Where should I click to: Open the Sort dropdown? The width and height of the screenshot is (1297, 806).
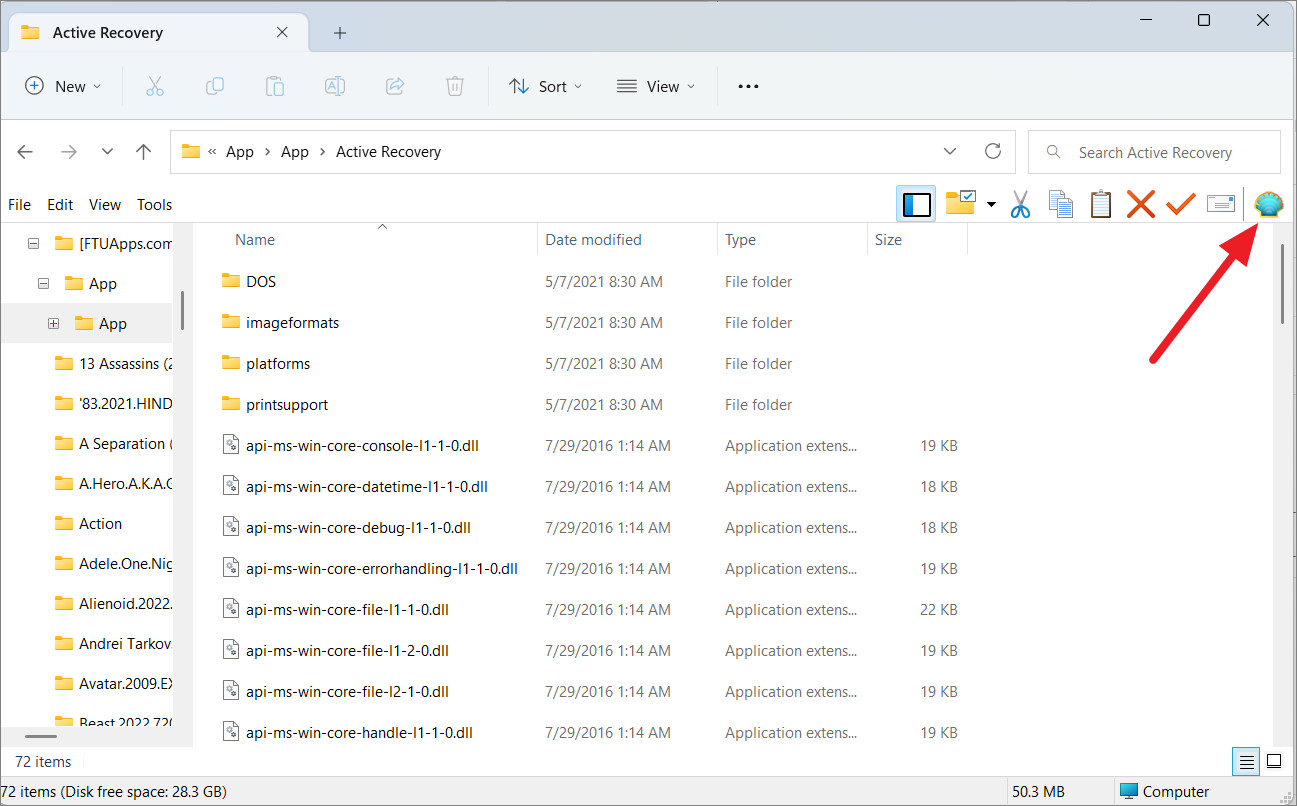(x=545, y=86)
